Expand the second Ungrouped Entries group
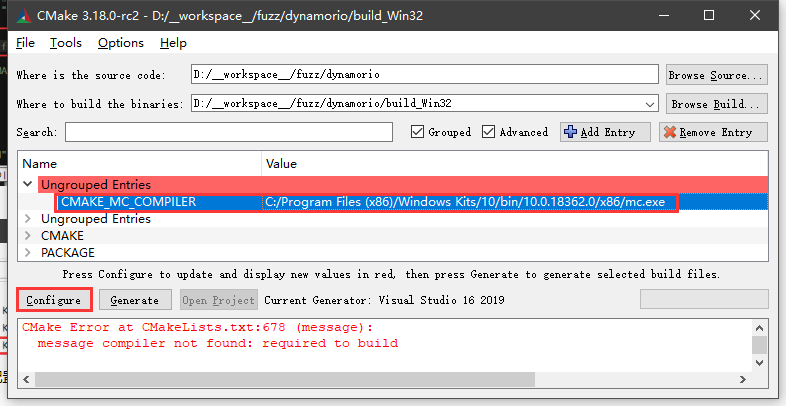The image size is (786, 406). (28, 219)
